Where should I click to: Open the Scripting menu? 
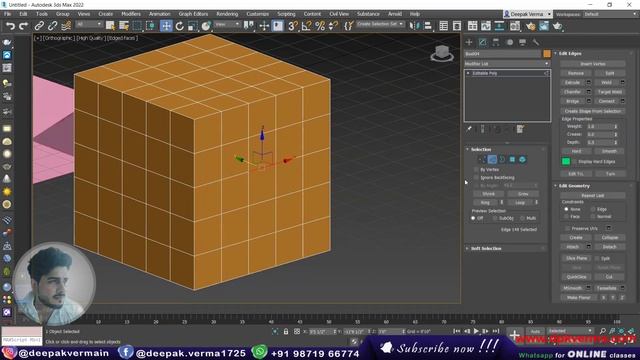[286, 14]
